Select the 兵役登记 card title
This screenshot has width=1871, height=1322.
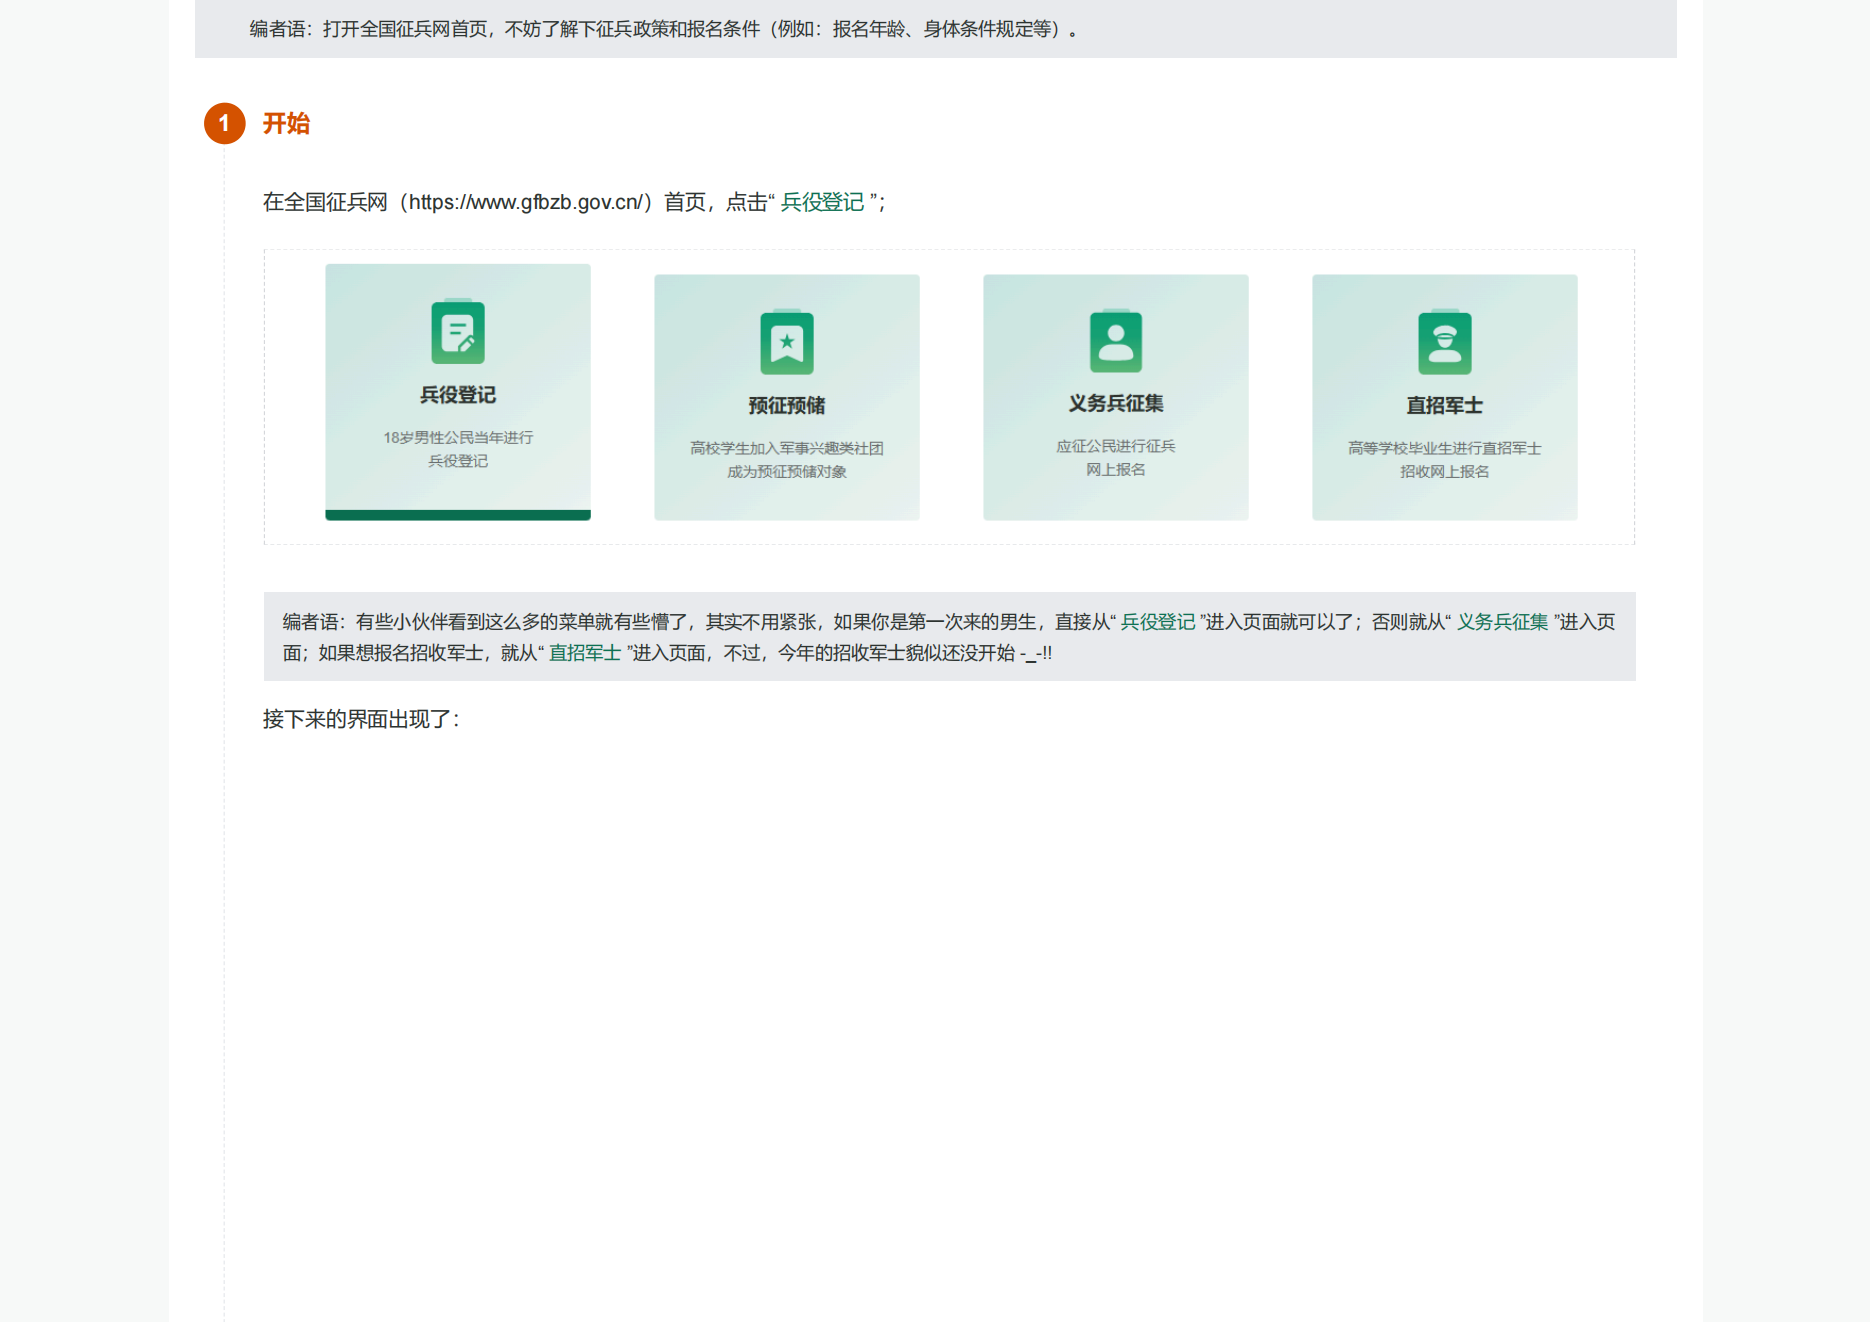tap(458, 395)
